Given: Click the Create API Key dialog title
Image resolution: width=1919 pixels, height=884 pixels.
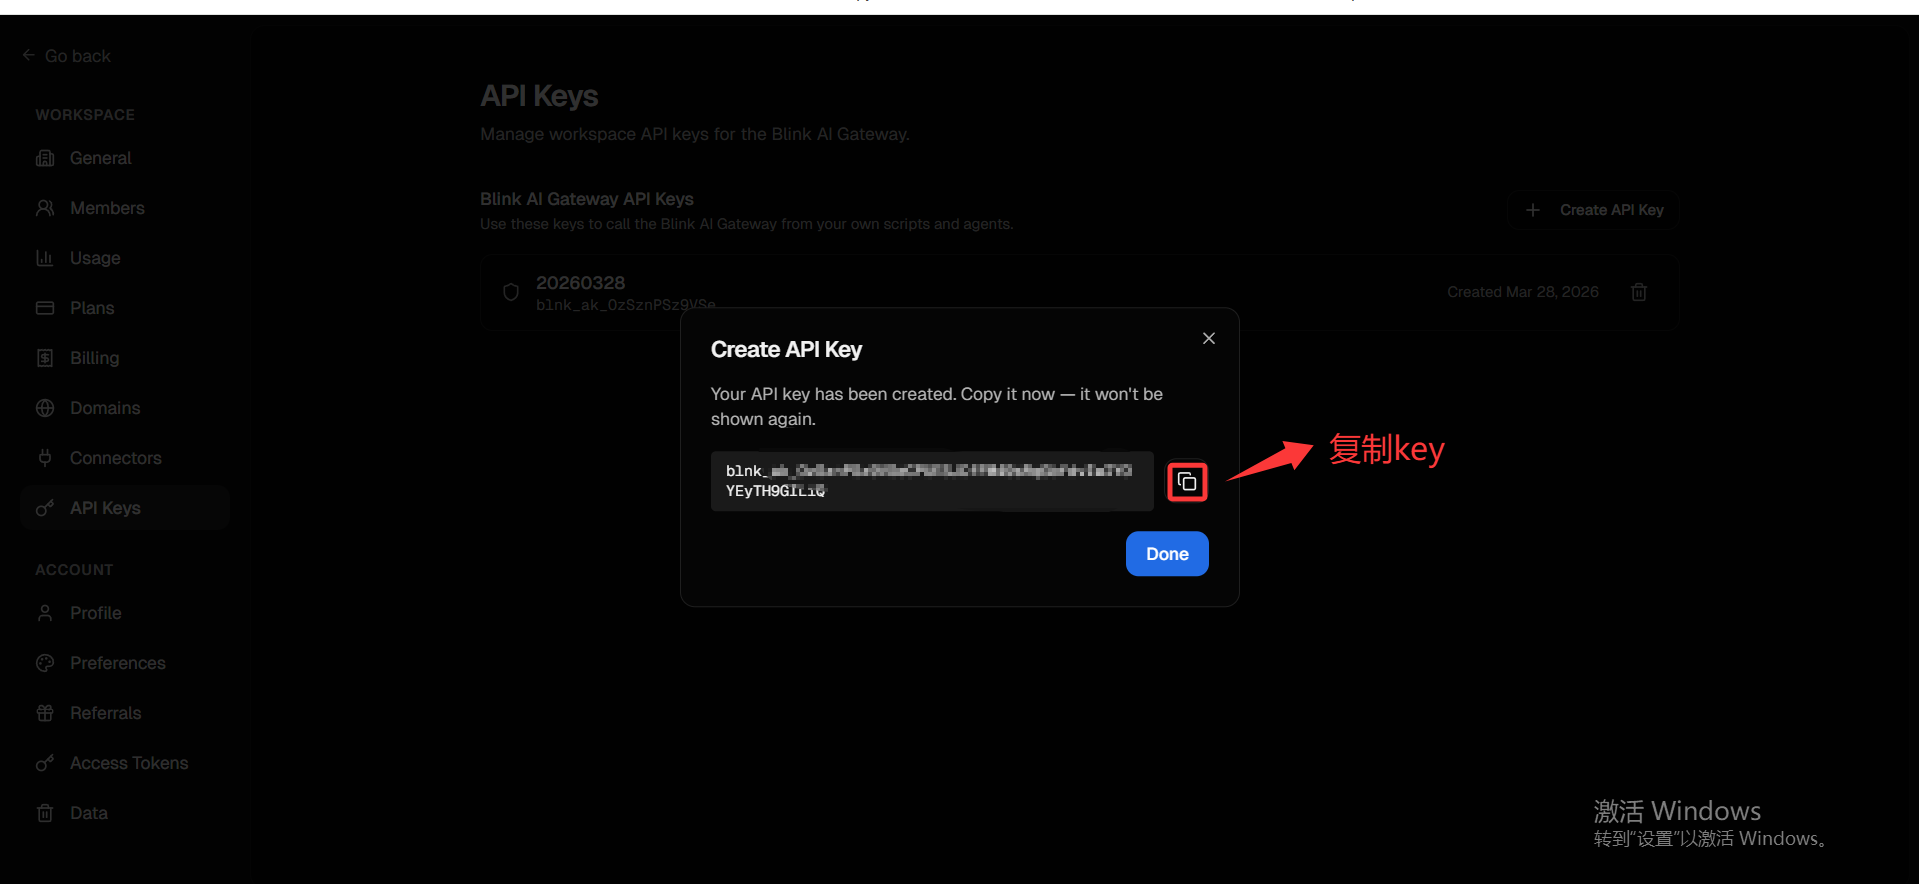Looking at the screenshot, I should [786, 349].
